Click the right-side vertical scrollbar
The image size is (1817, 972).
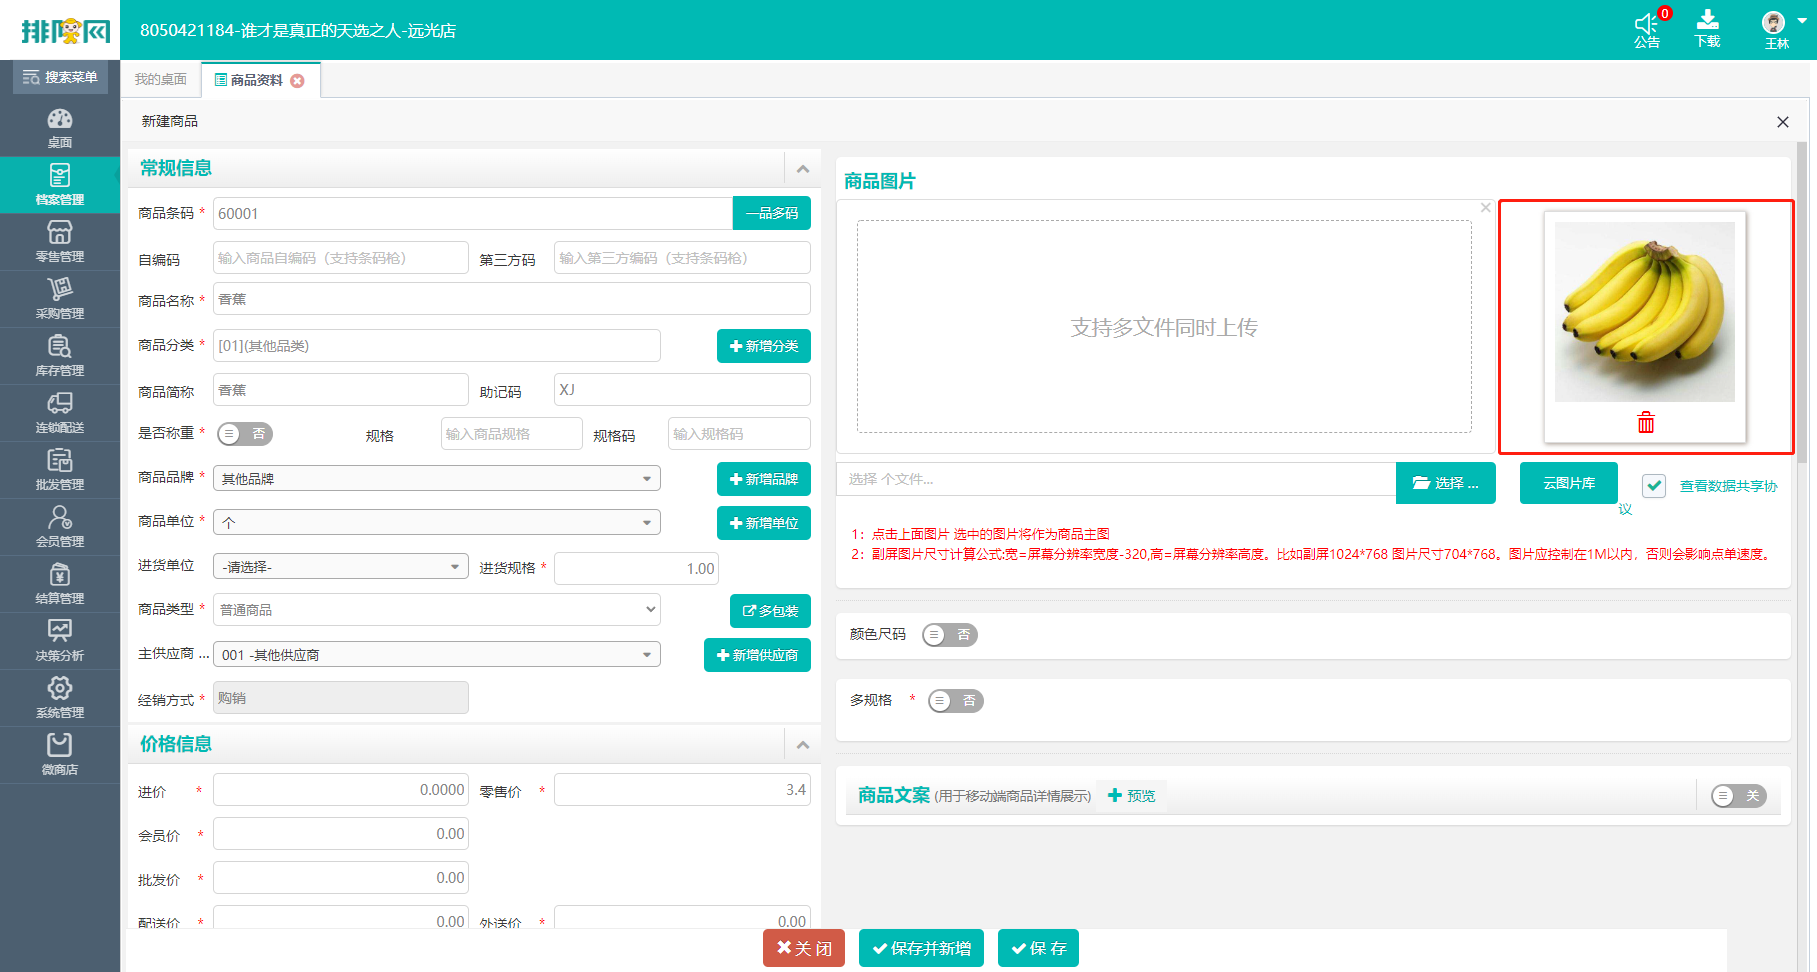pos(1802,300)
